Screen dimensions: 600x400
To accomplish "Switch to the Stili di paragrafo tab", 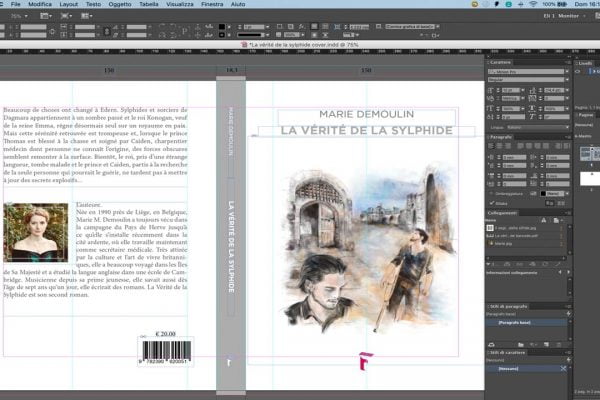I will click(509, 307).
